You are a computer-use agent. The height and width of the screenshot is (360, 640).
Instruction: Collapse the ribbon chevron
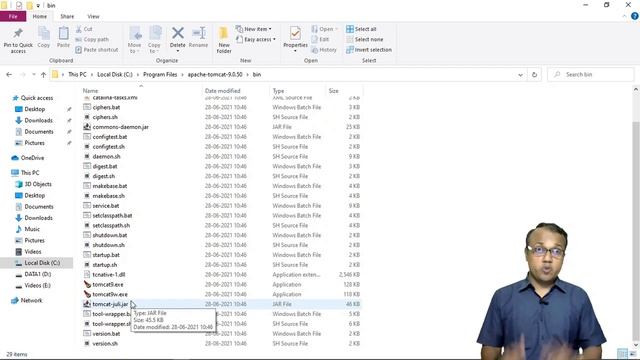tap(624, 16)
